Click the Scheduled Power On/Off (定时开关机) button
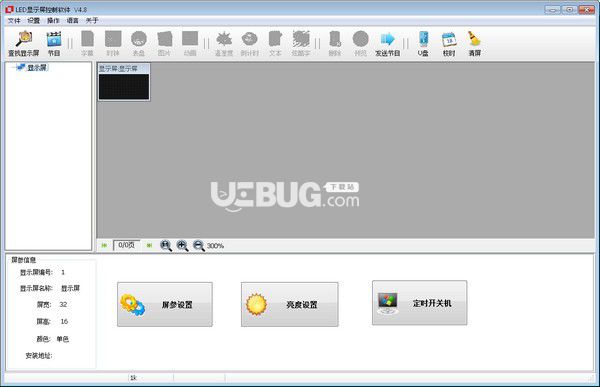 (x=419, y=303)
